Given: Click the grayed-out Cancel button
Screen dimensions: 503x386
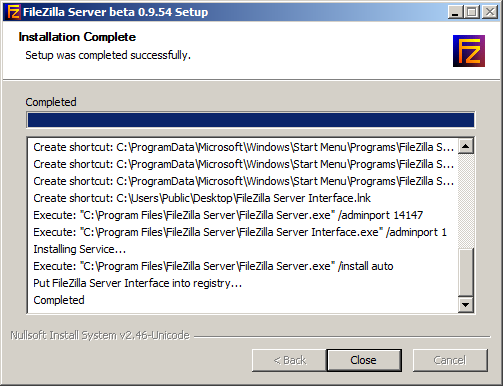Looking at the screenshot, I should pyautogui.click(x=450, y=360).
